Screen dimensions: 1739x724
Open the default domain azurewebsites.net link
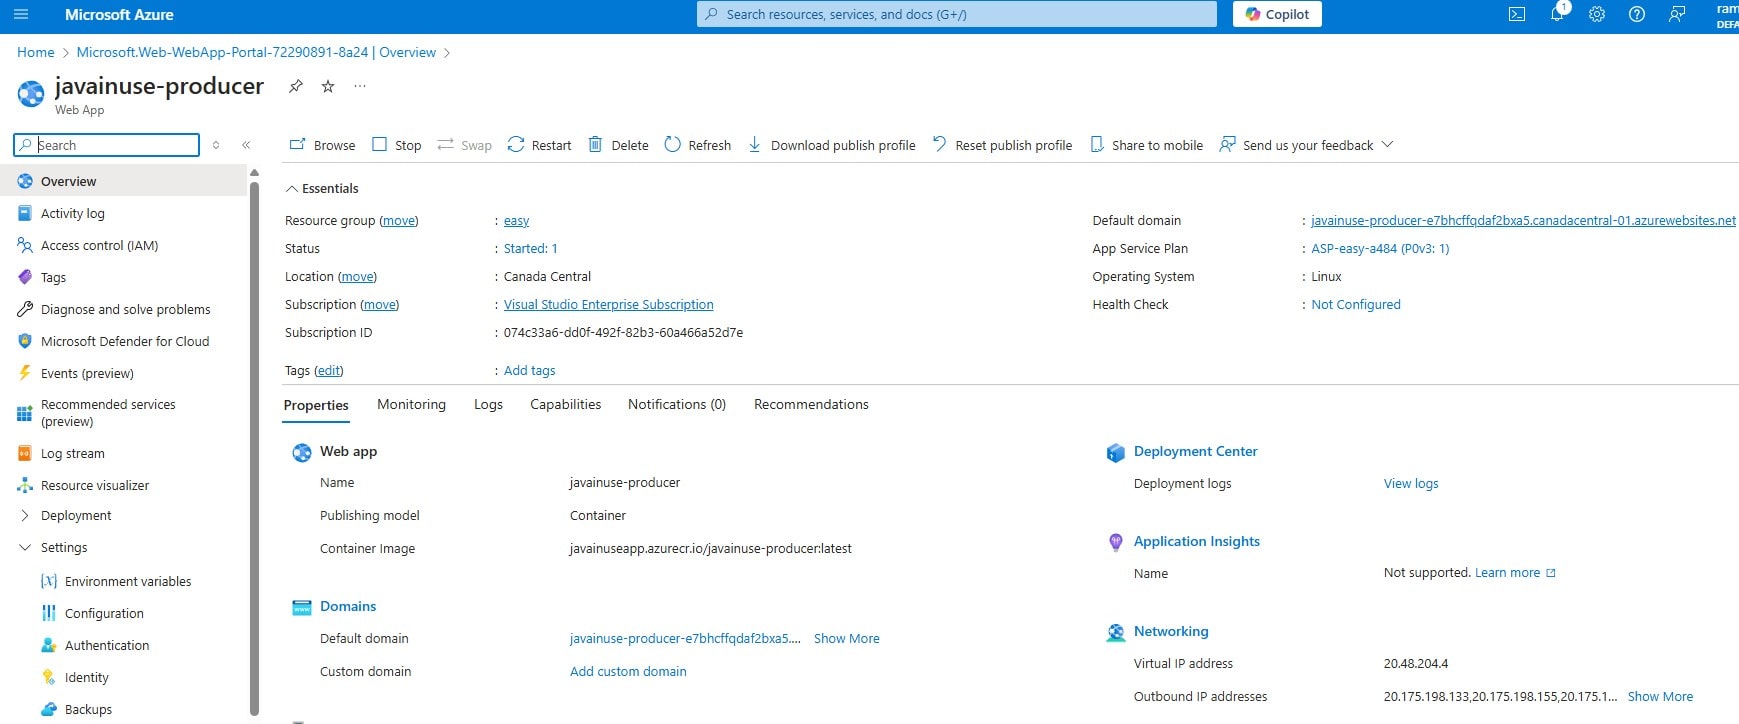(1523, 221)
